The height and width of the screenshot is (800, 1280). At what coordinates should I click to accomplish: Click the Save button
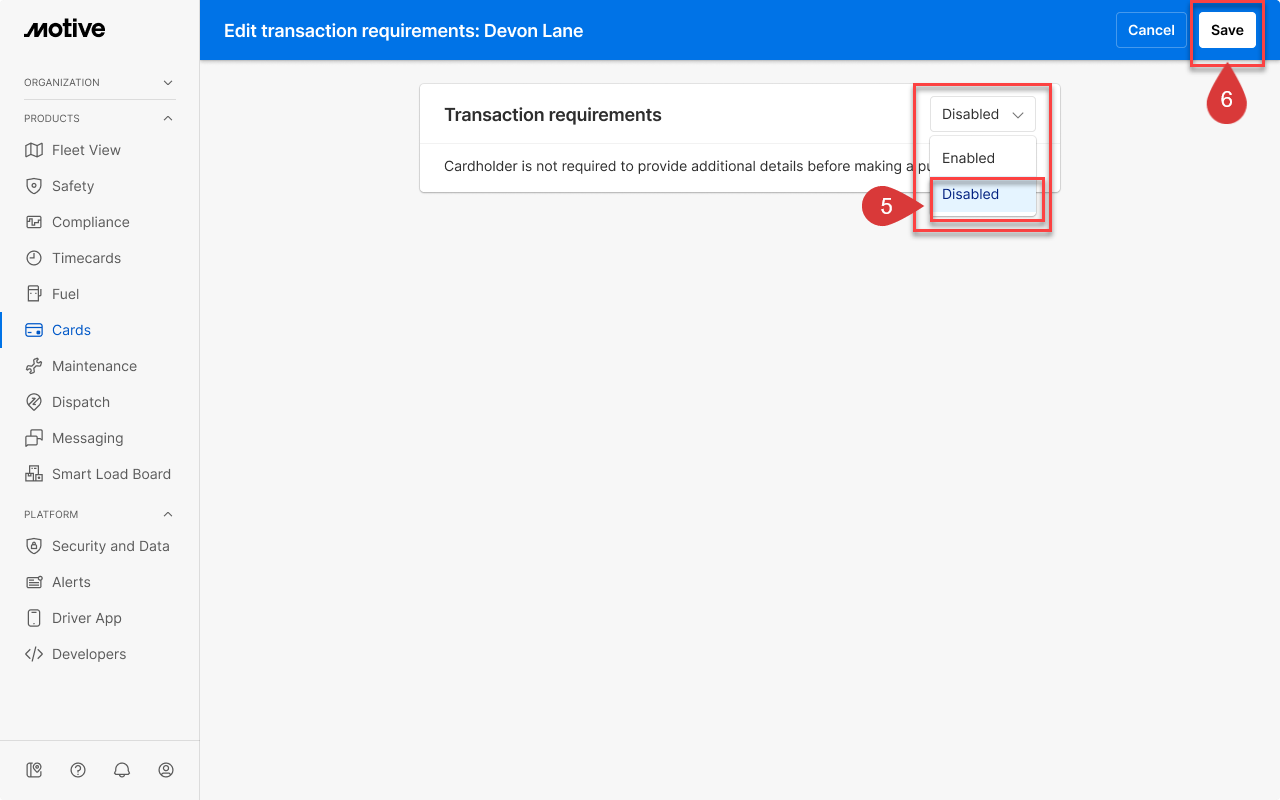pyautogui.click(x=1227, y=30)
